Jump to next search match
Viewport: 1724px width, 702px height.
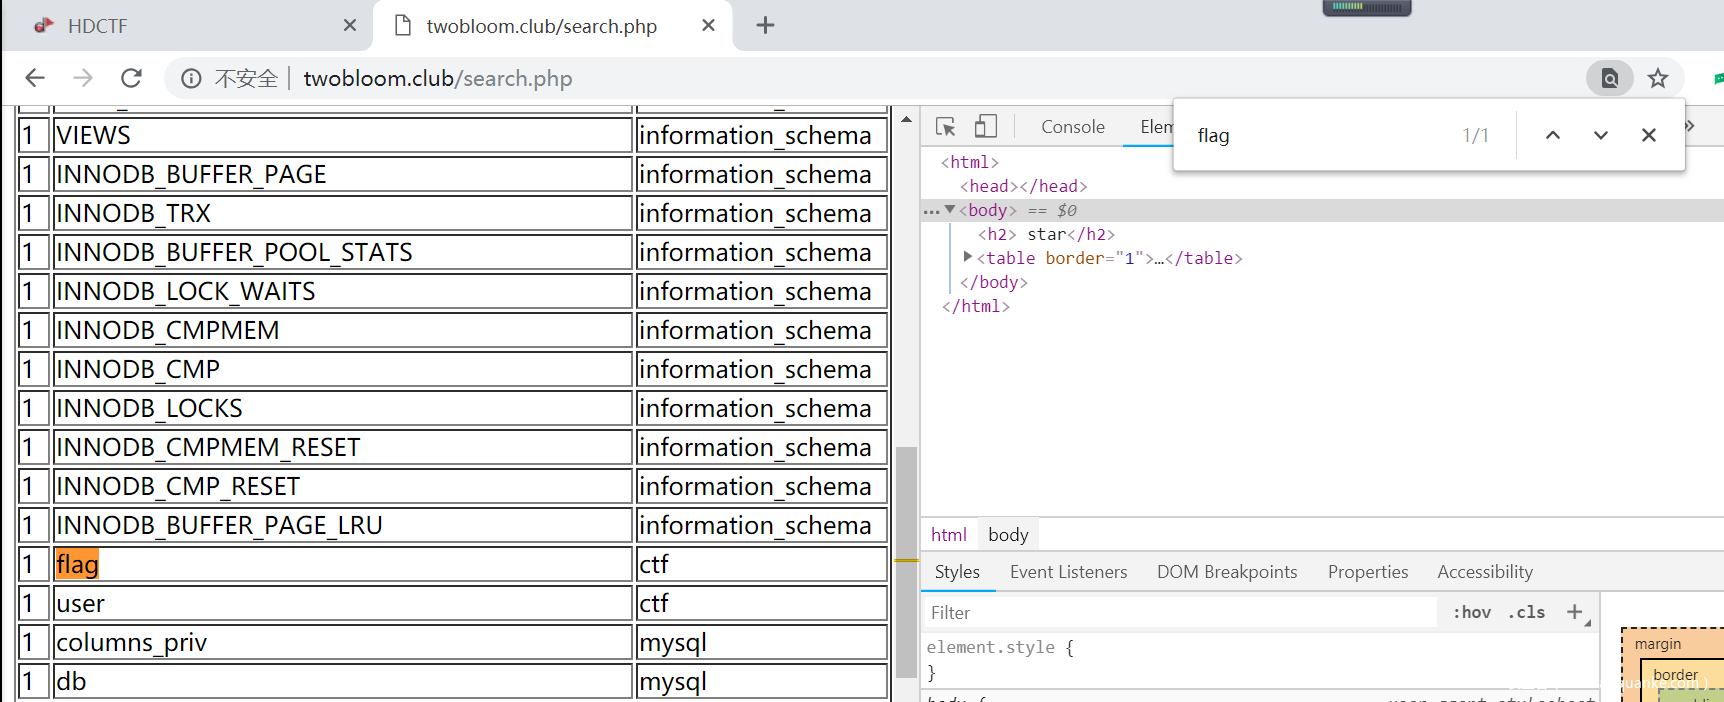click(x=1601, y=135)
